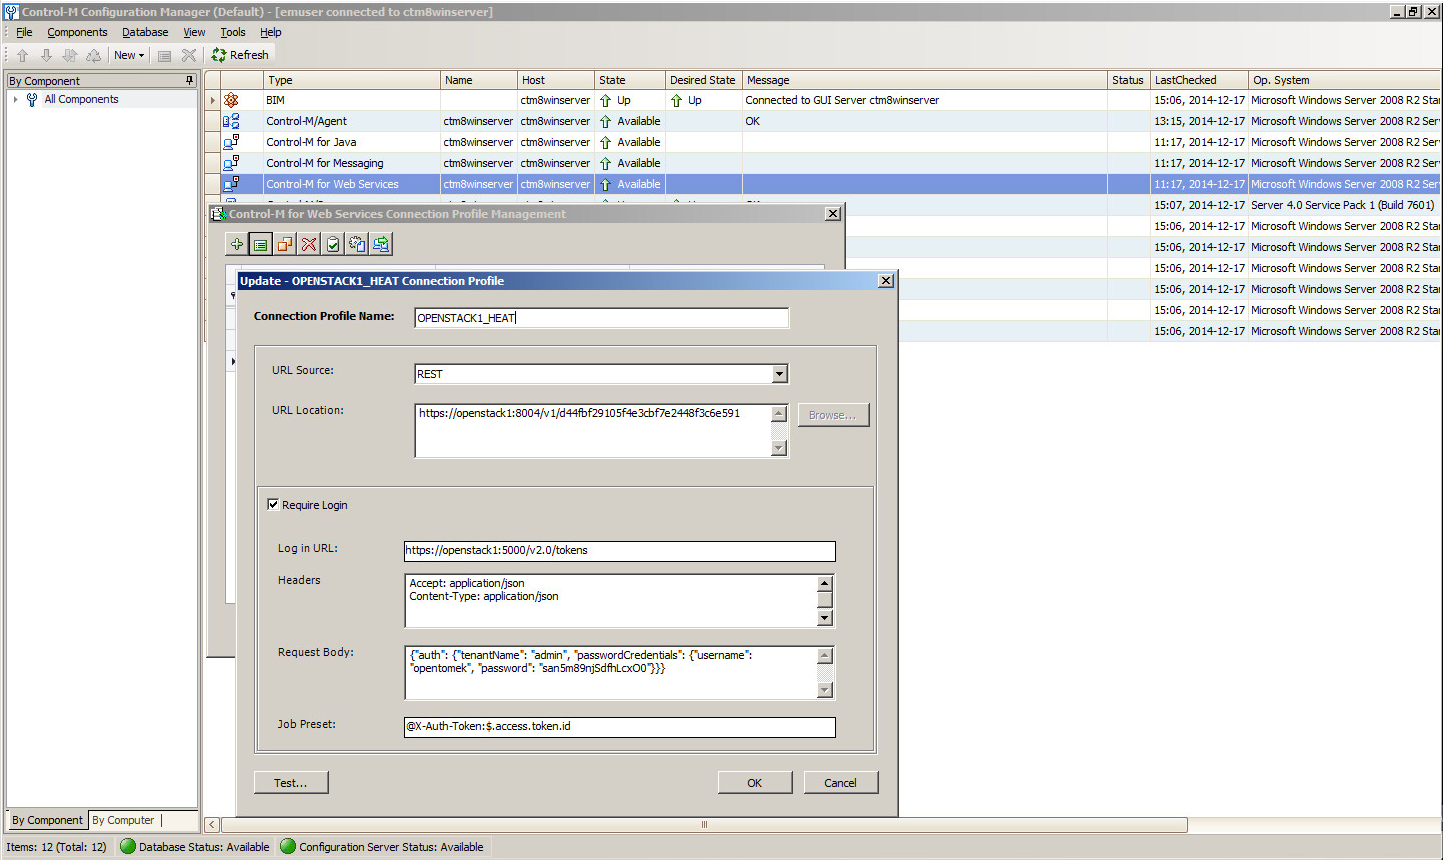Viewport: 1443px width, 860px height.
Task: Click the recycle arrows toolbar icon
Action: pos(93,56)
